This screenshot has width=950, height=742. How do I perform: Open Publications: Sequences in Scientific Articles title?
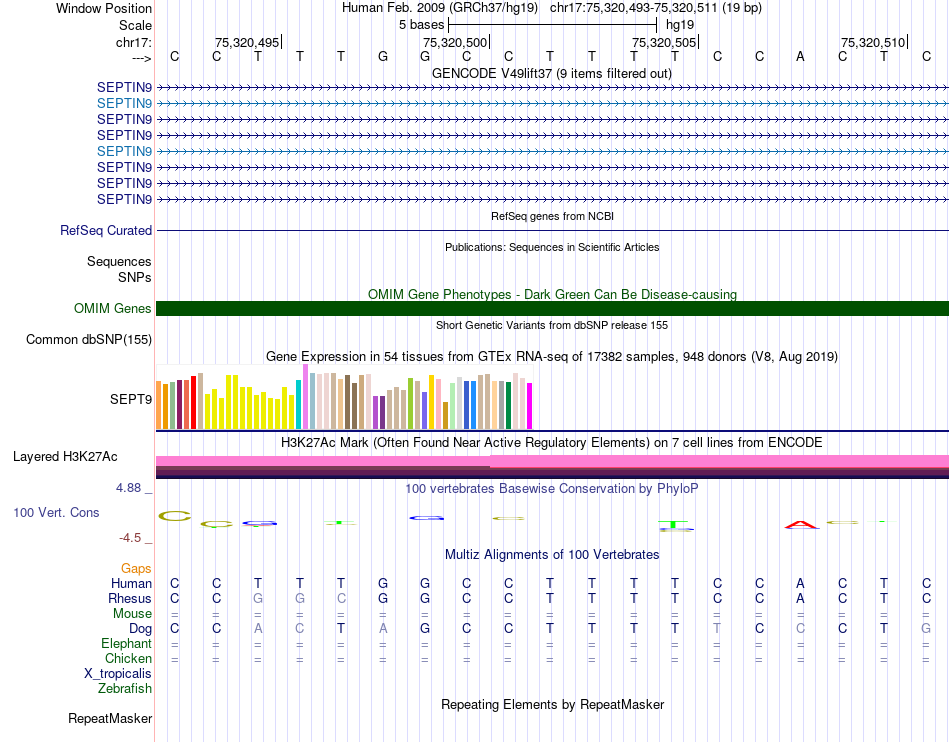[x=552, y=247]
